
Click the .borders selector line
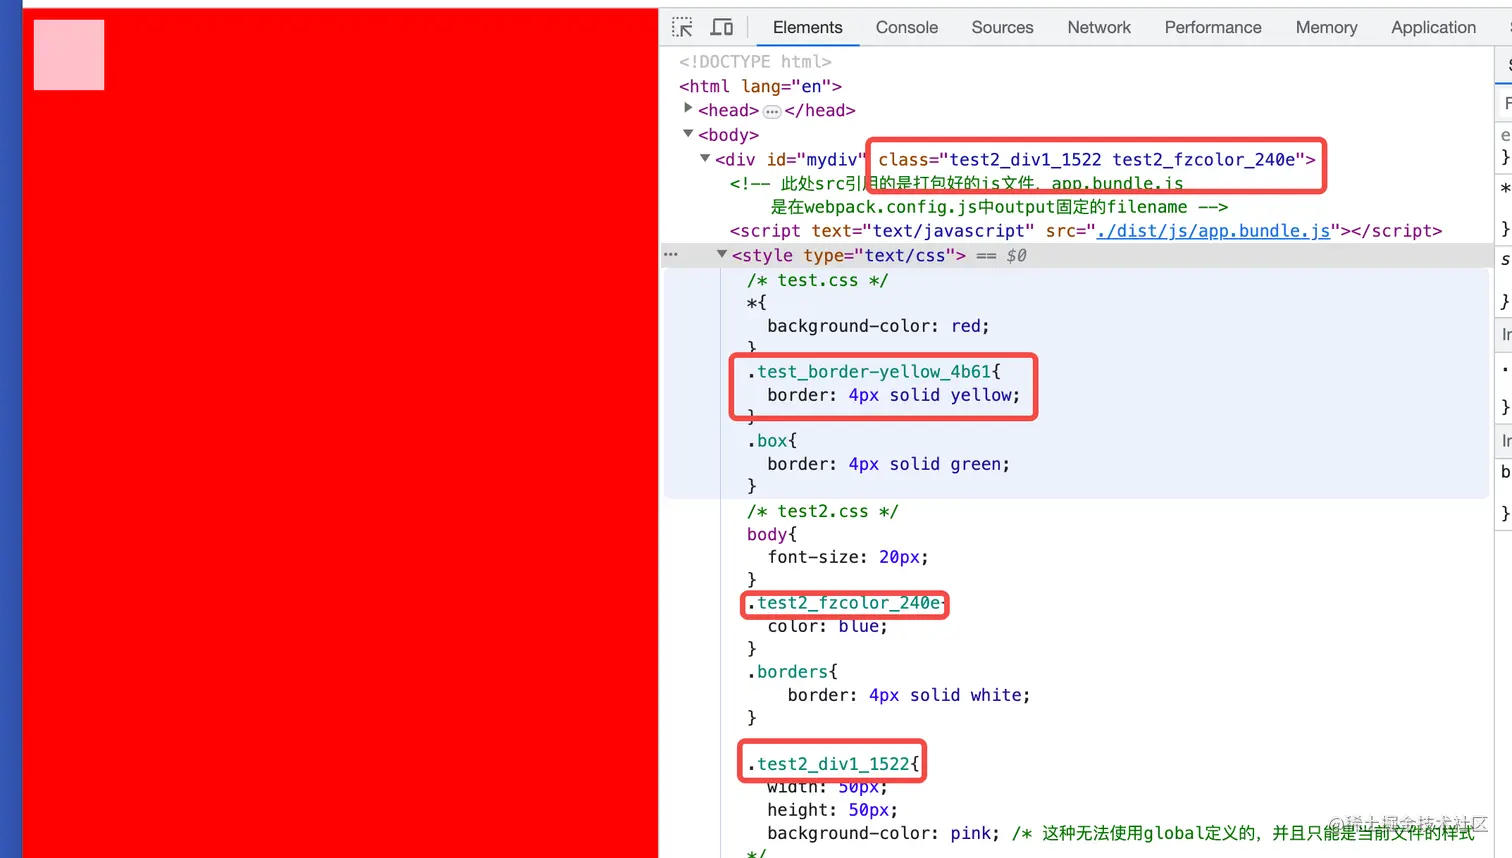tap(792, 672)
